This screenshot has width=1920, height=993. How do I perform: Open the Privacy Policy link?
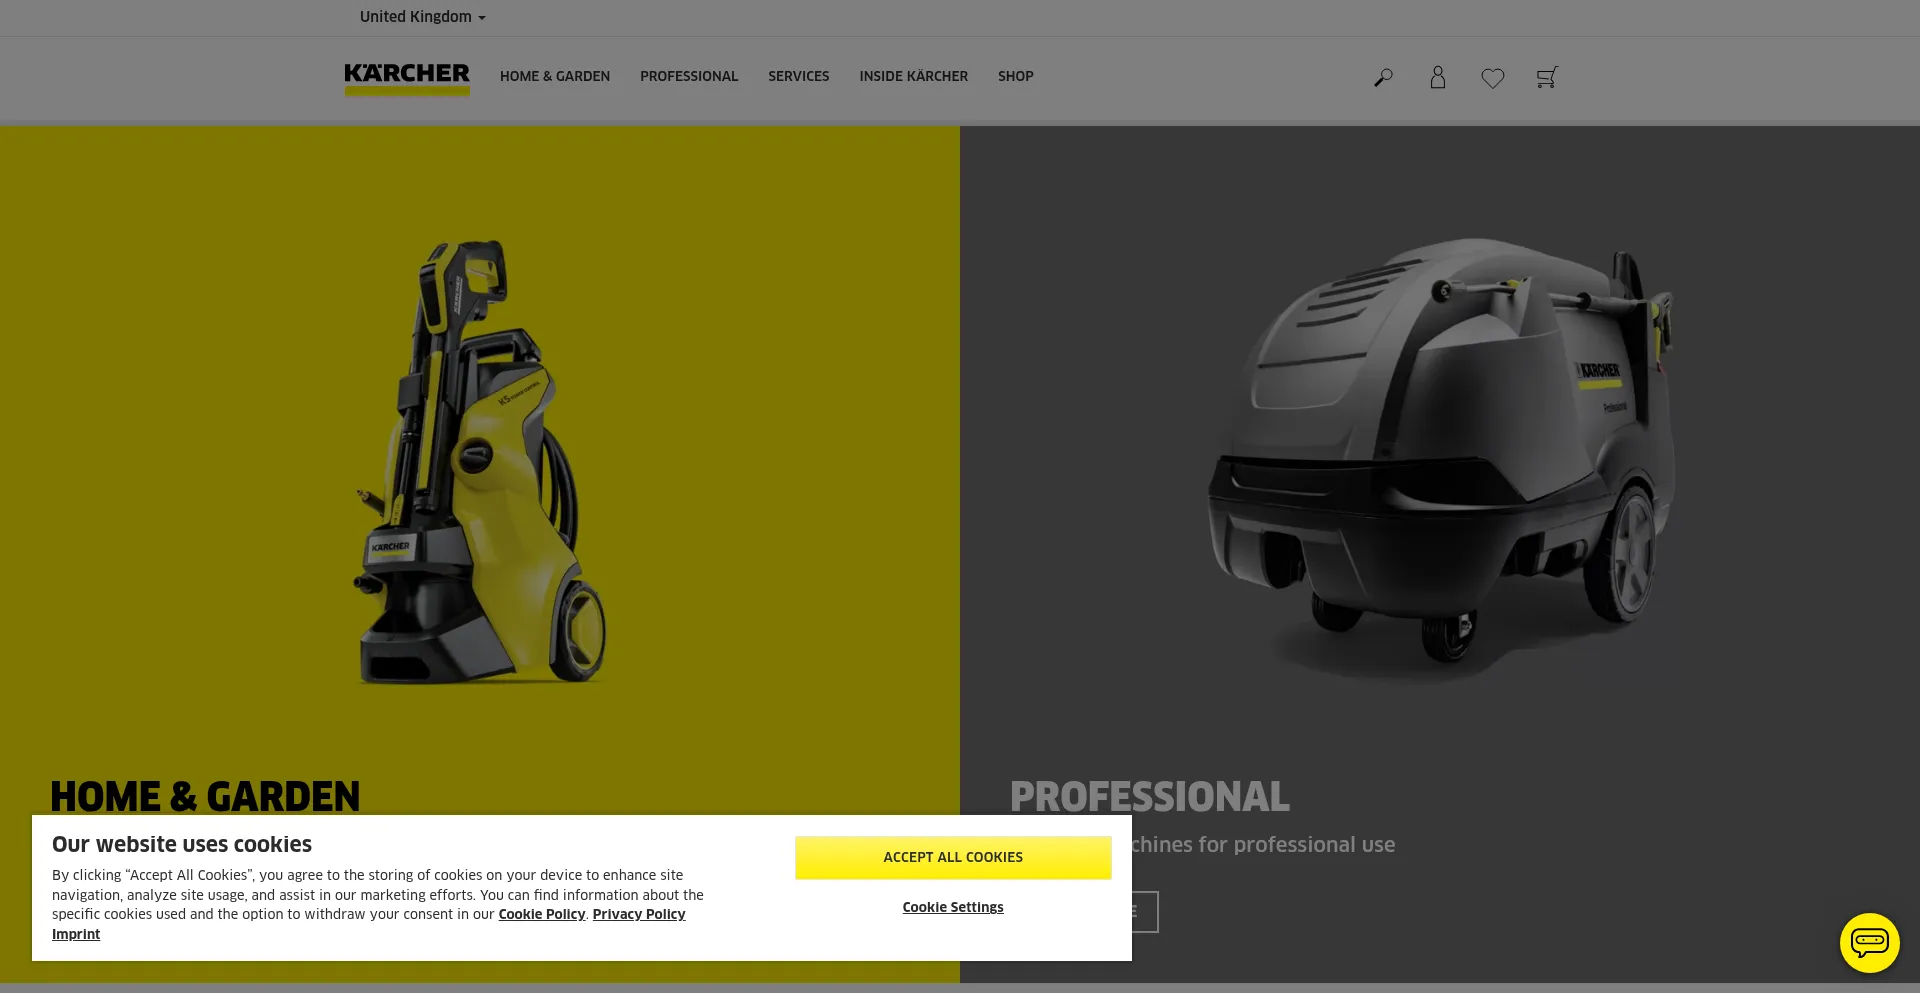pos(639,914)
